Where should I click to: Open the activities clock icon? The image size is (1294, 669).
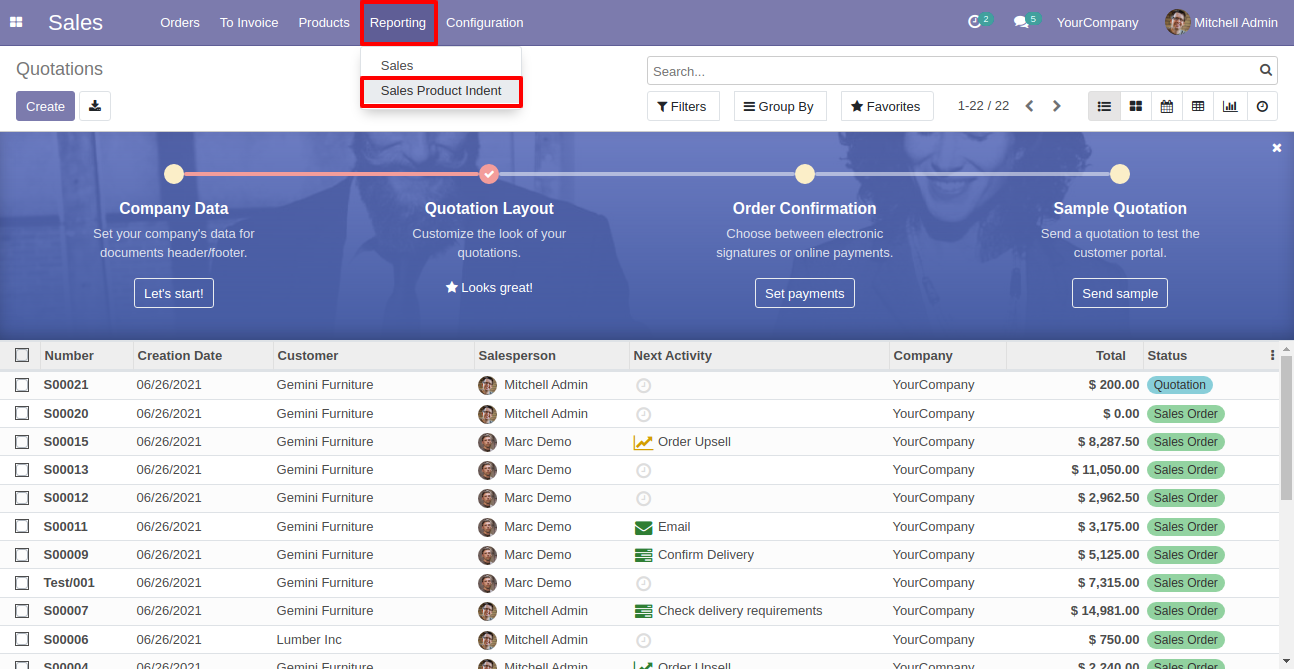(975, 22)
